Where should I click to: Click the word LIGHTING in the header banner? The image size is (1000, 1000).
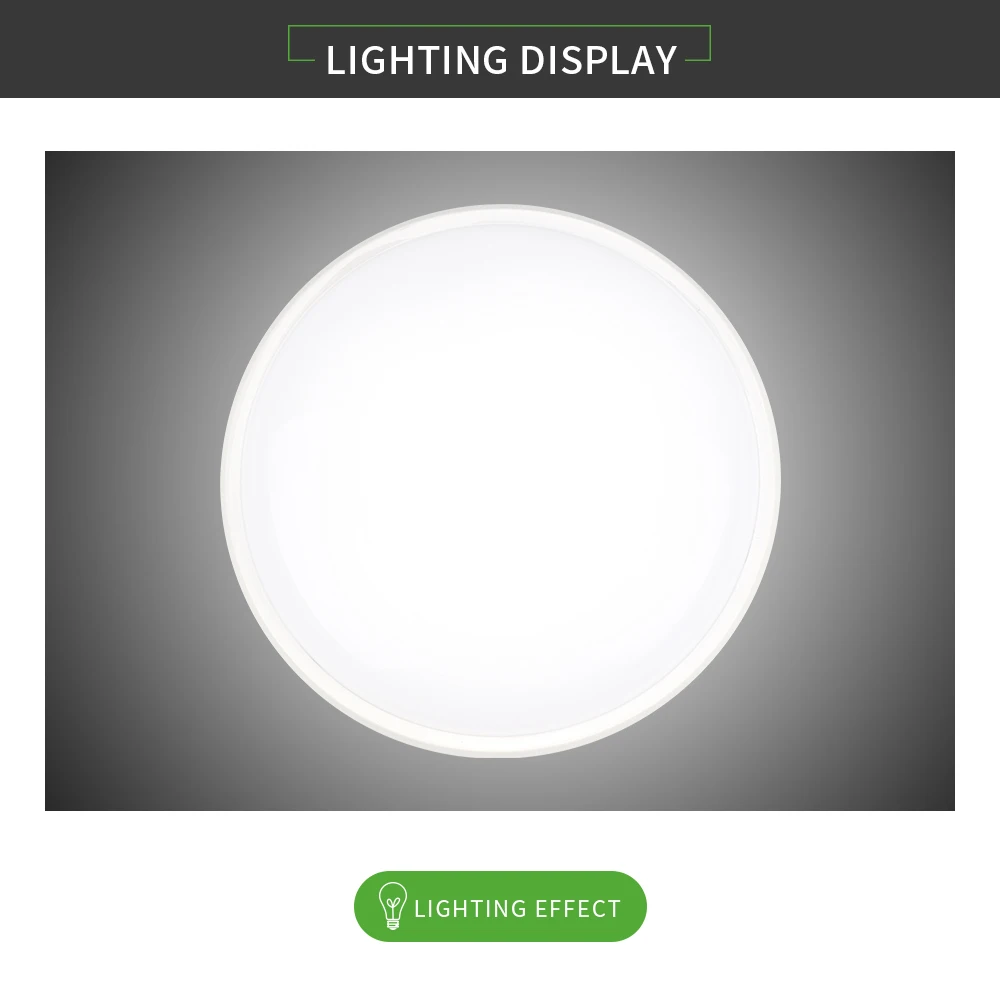pyautogui.click(x=417, y=60)
